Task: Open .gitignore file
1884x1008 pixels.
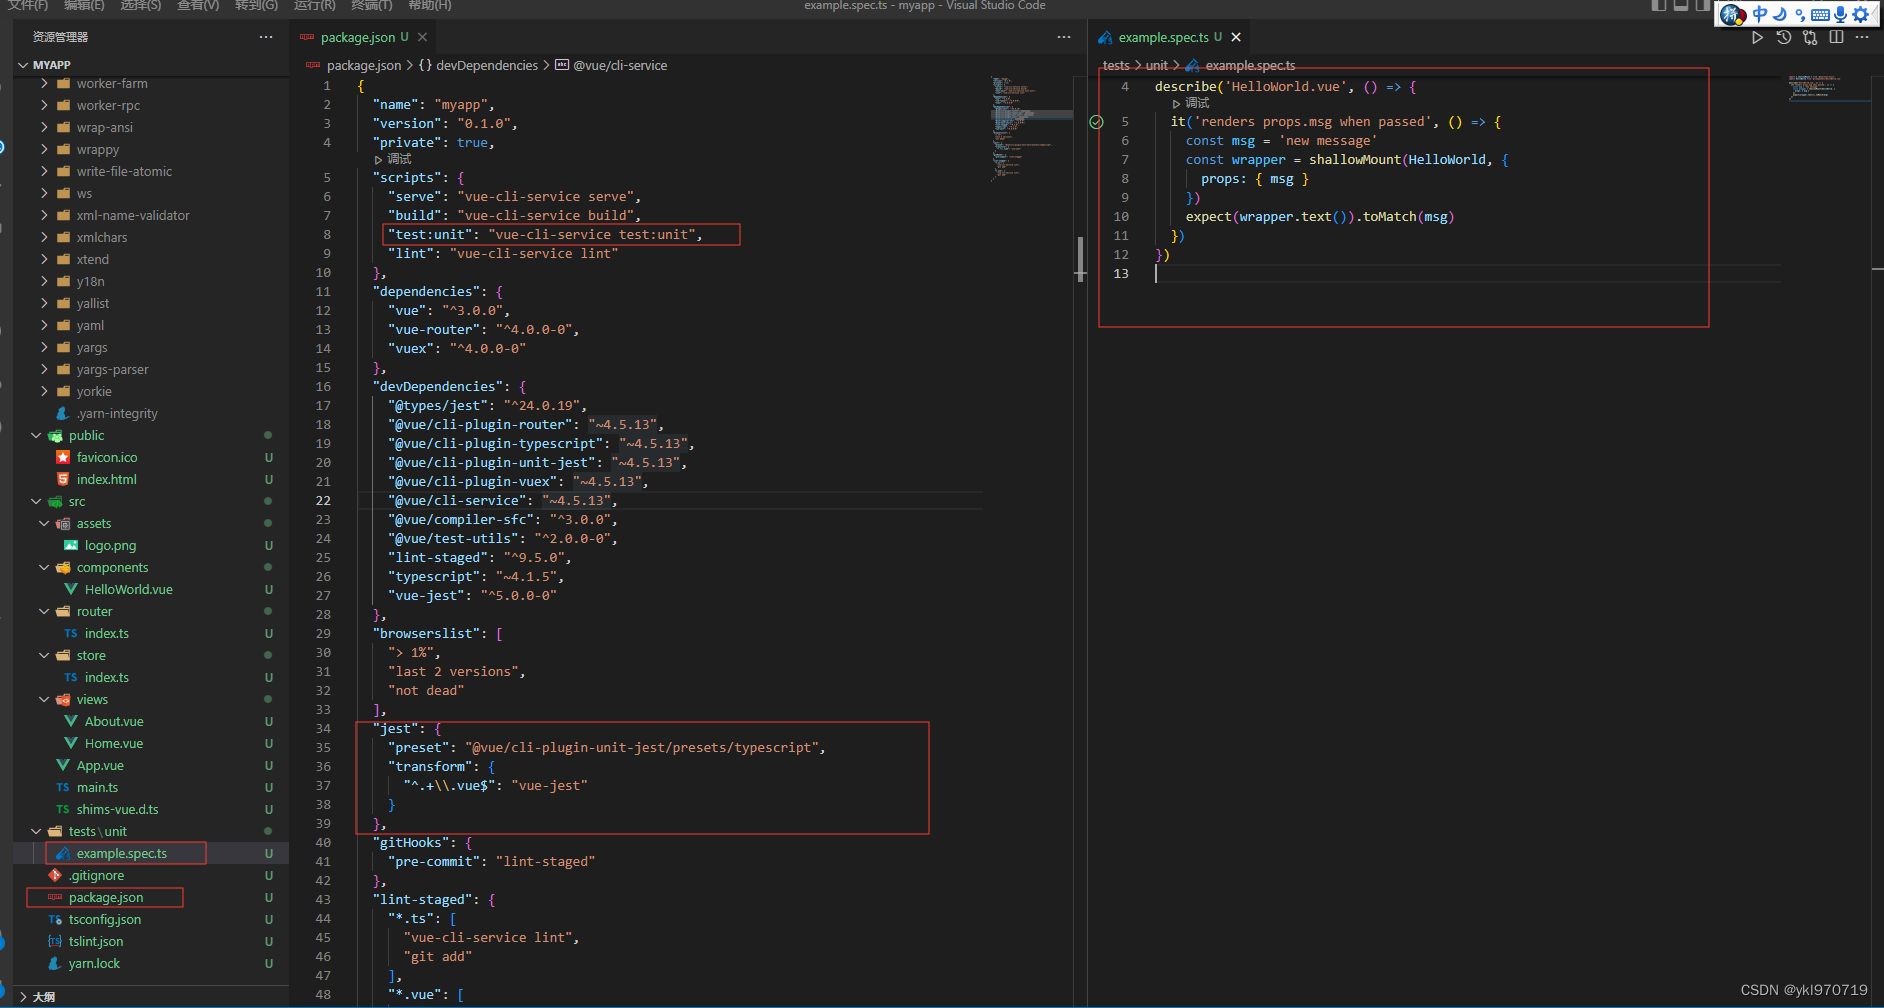Action: pyautogui.click(x=151, y=875)
